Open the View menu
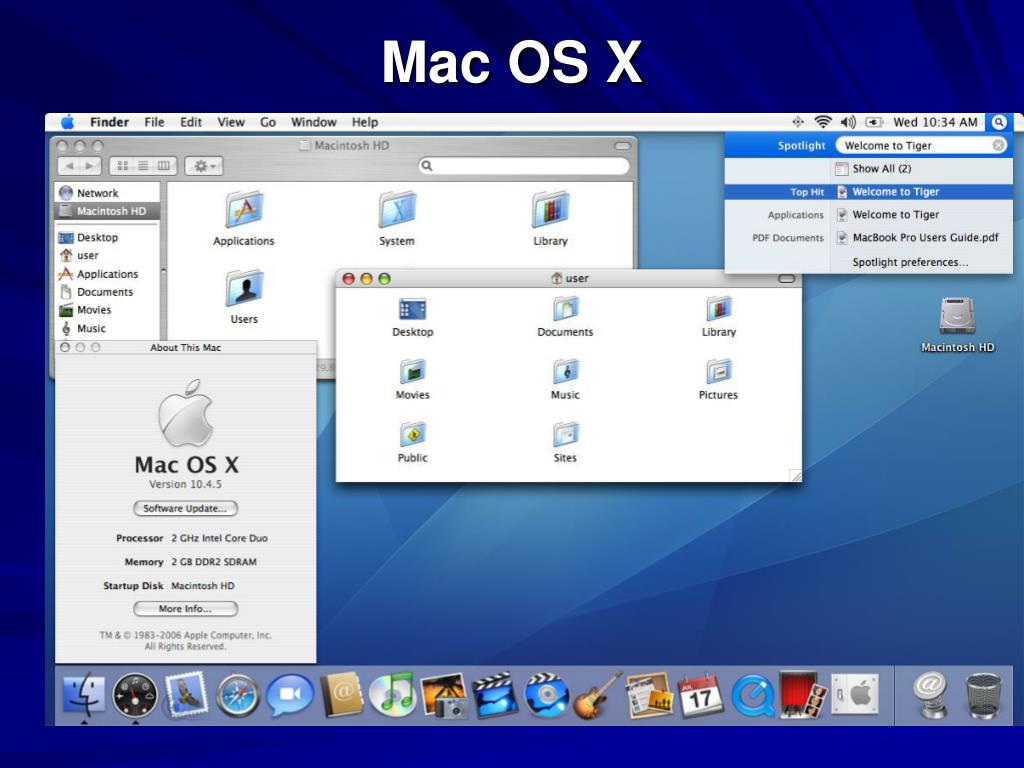 point(231,122)
